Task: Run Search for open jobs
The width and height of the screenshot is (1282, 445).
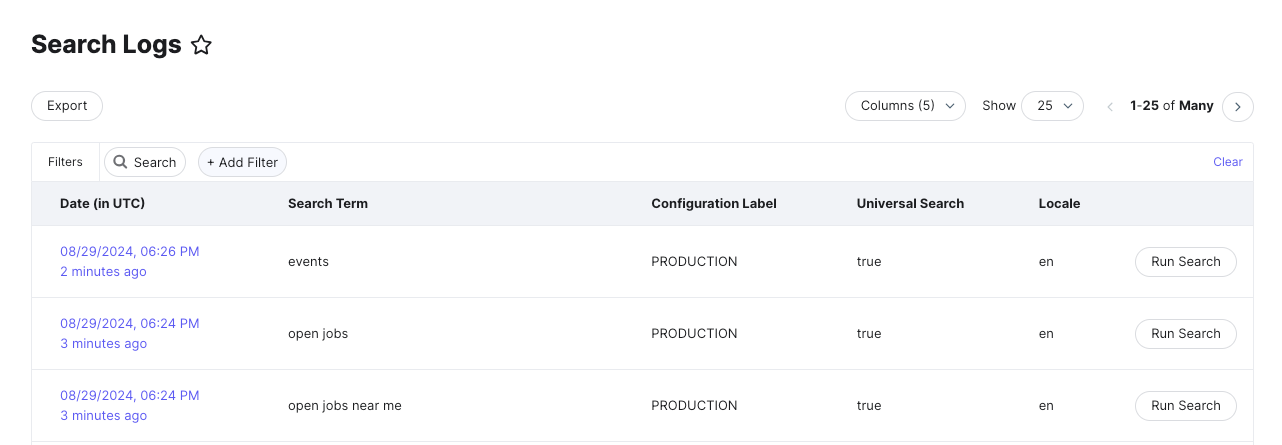Action: (1185, 334)
